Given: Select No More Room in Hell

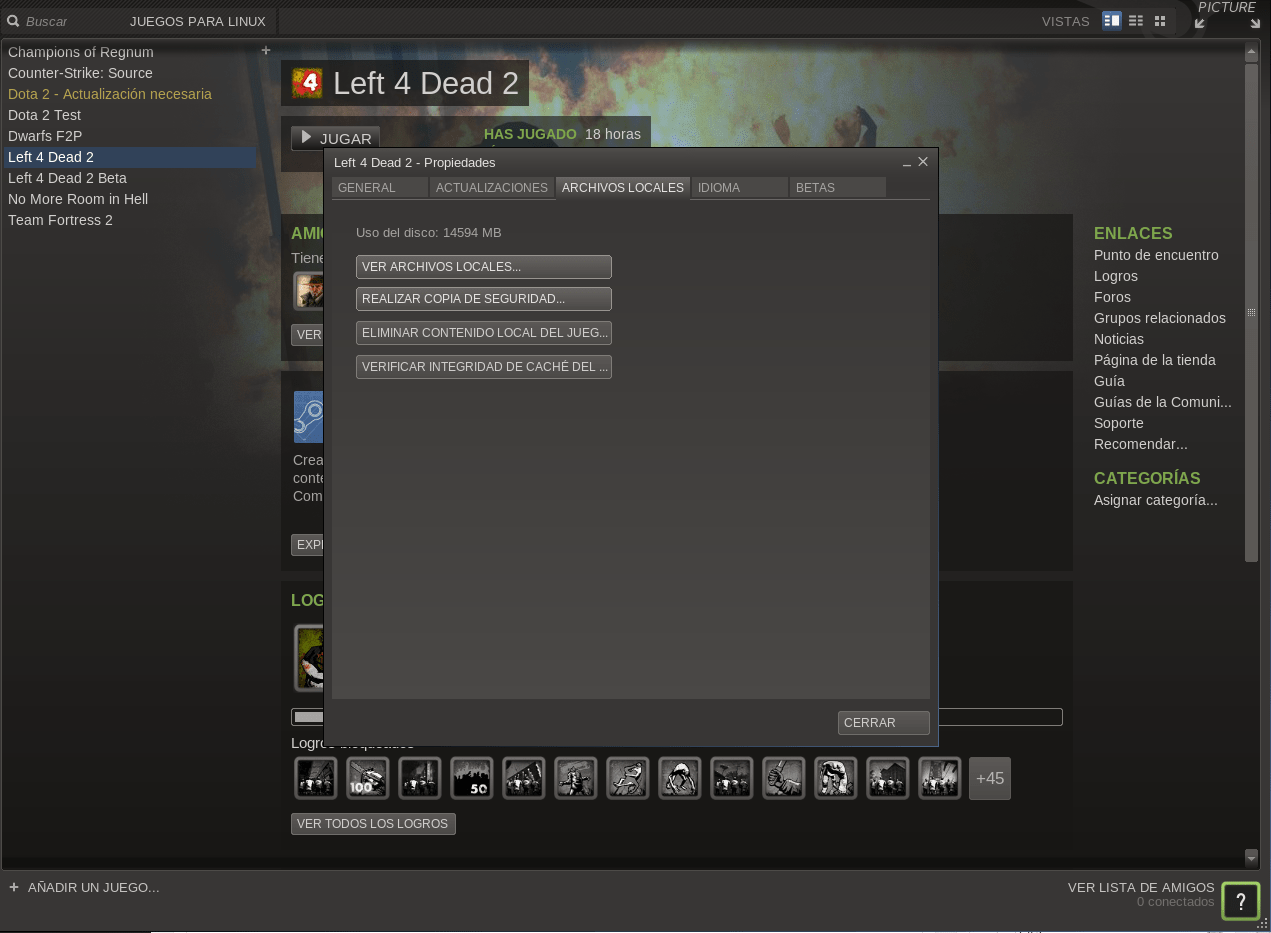Looking at the screenshot, I should coord(129,199).
